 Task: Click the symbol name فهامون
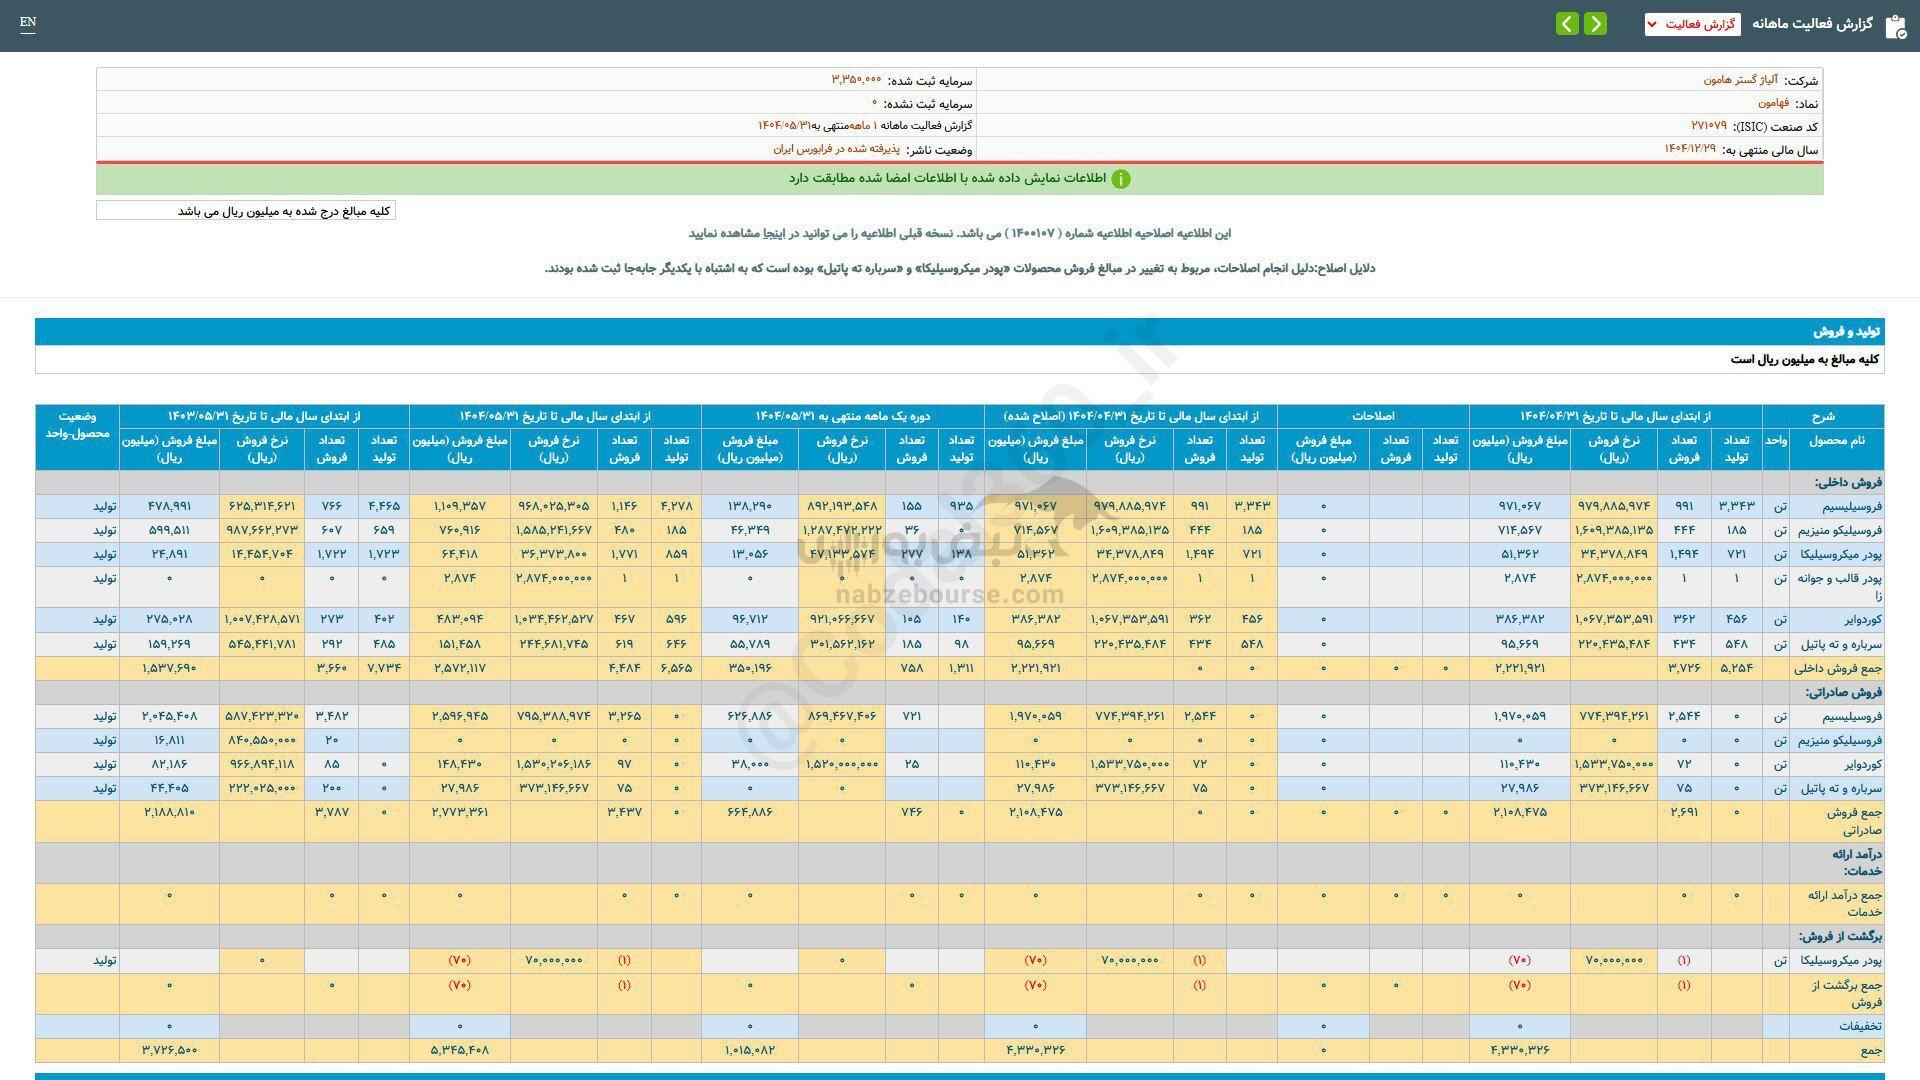tap(1774, 103)
